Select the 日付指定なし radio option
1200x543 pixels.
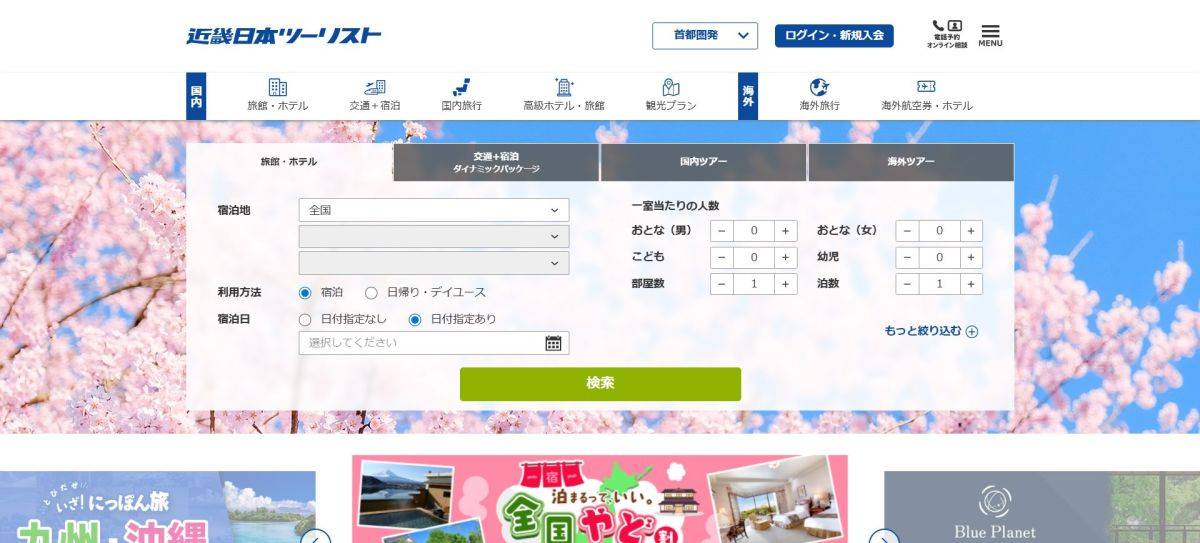tap(305, 320)
